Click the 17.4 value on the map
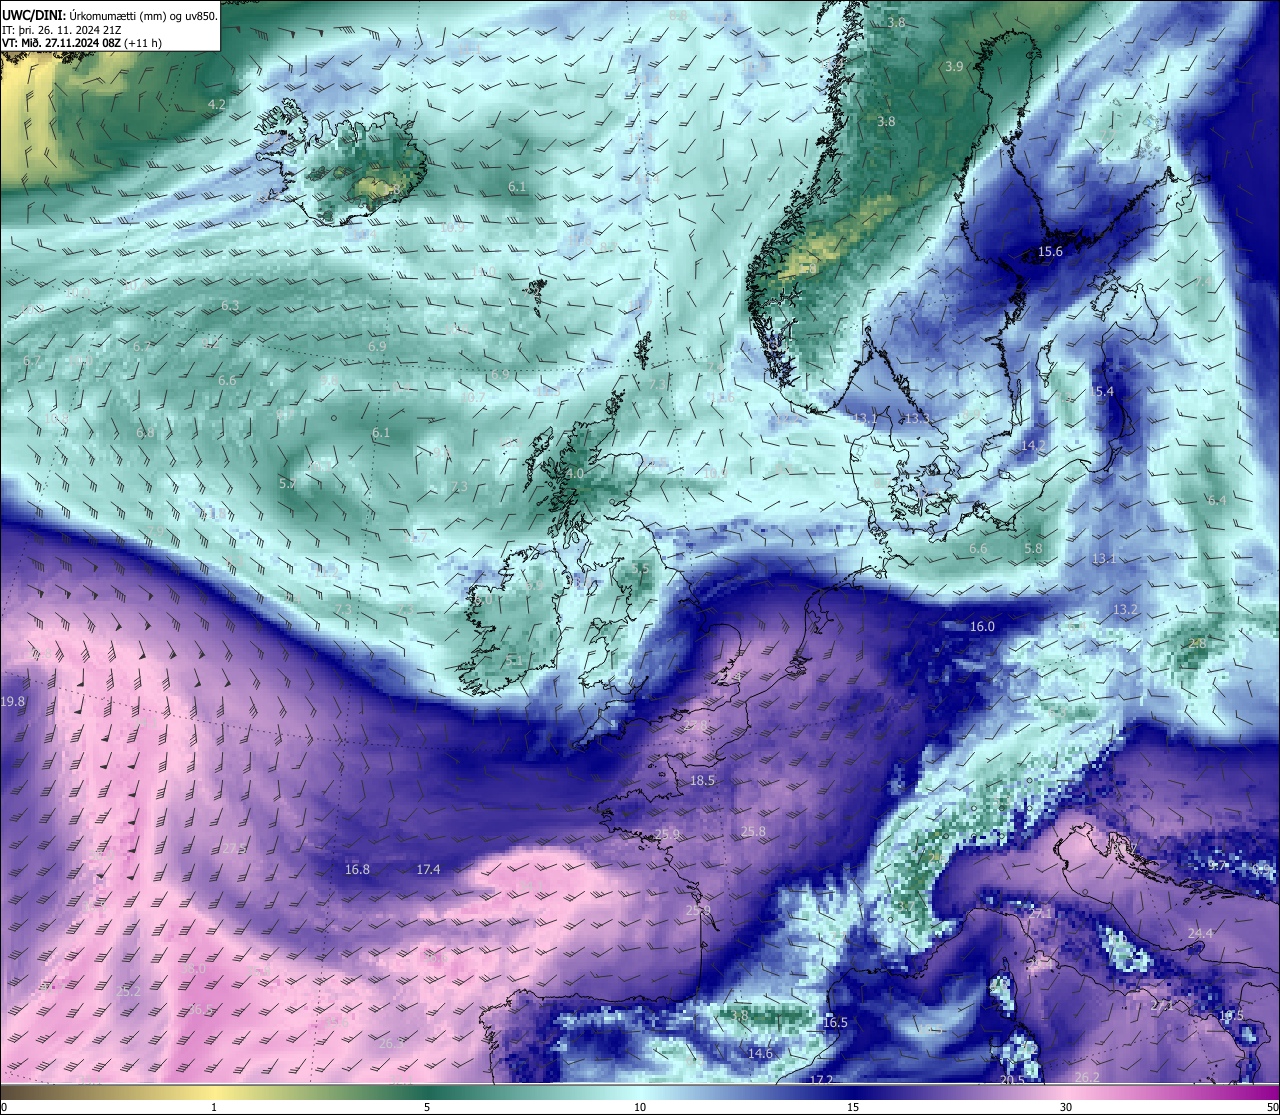1280x1115 pixels. (x=427, y=869)
